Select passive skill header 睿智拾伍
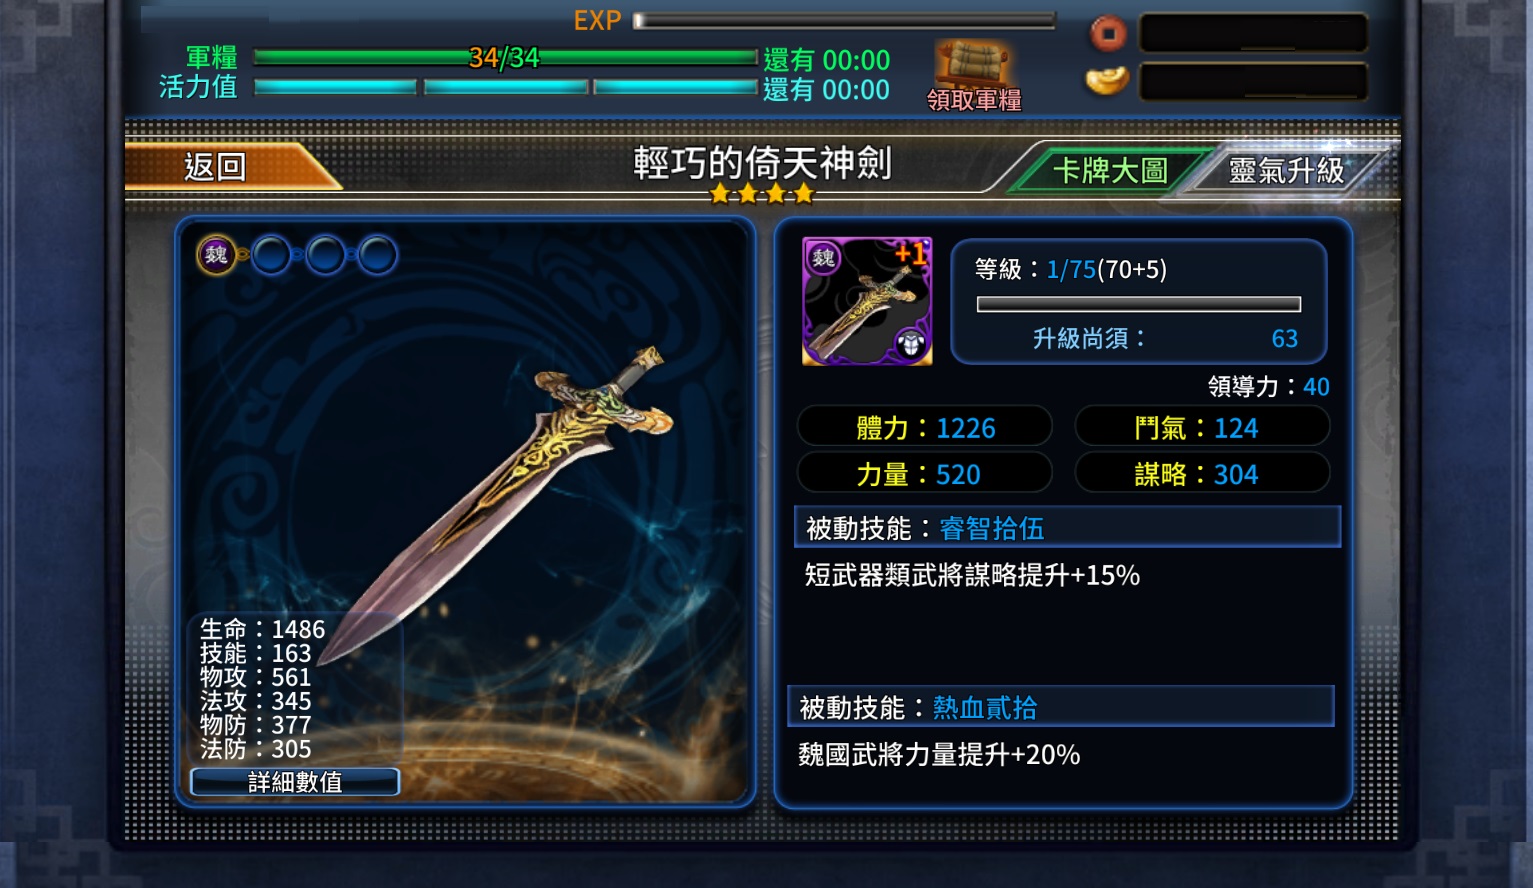Screen dimensions: 1533x888 1067,527
